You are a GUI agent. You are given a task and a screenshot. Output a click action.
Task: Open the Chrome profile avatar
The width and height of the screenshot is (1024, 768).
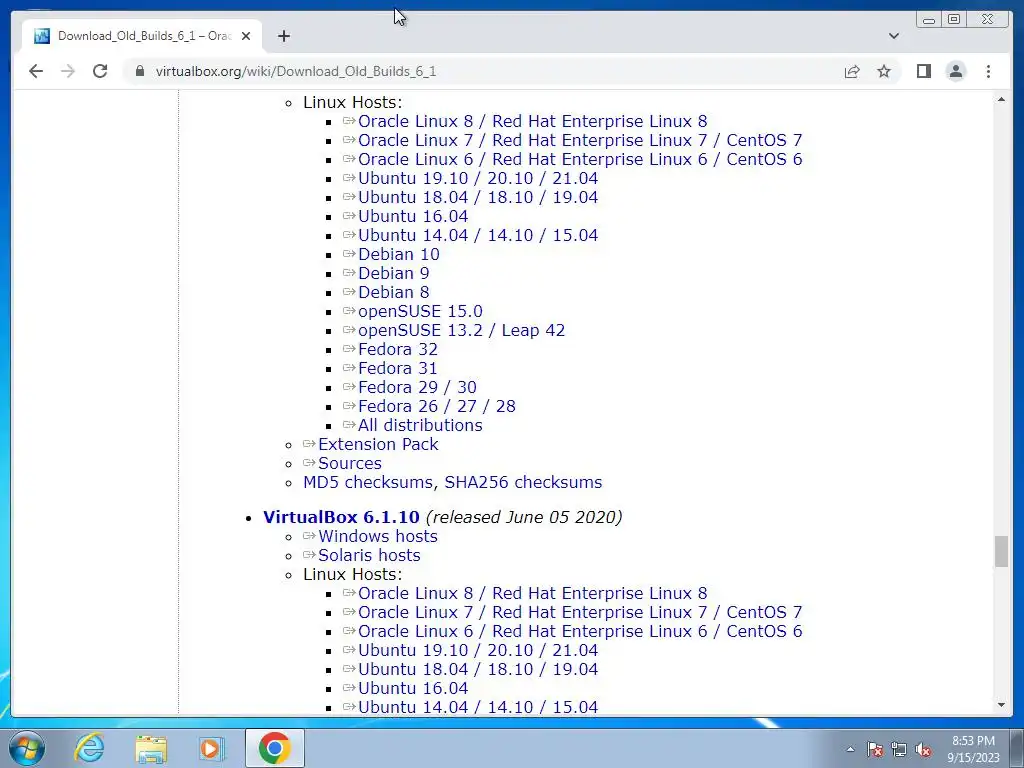click(x=955, y=71)
